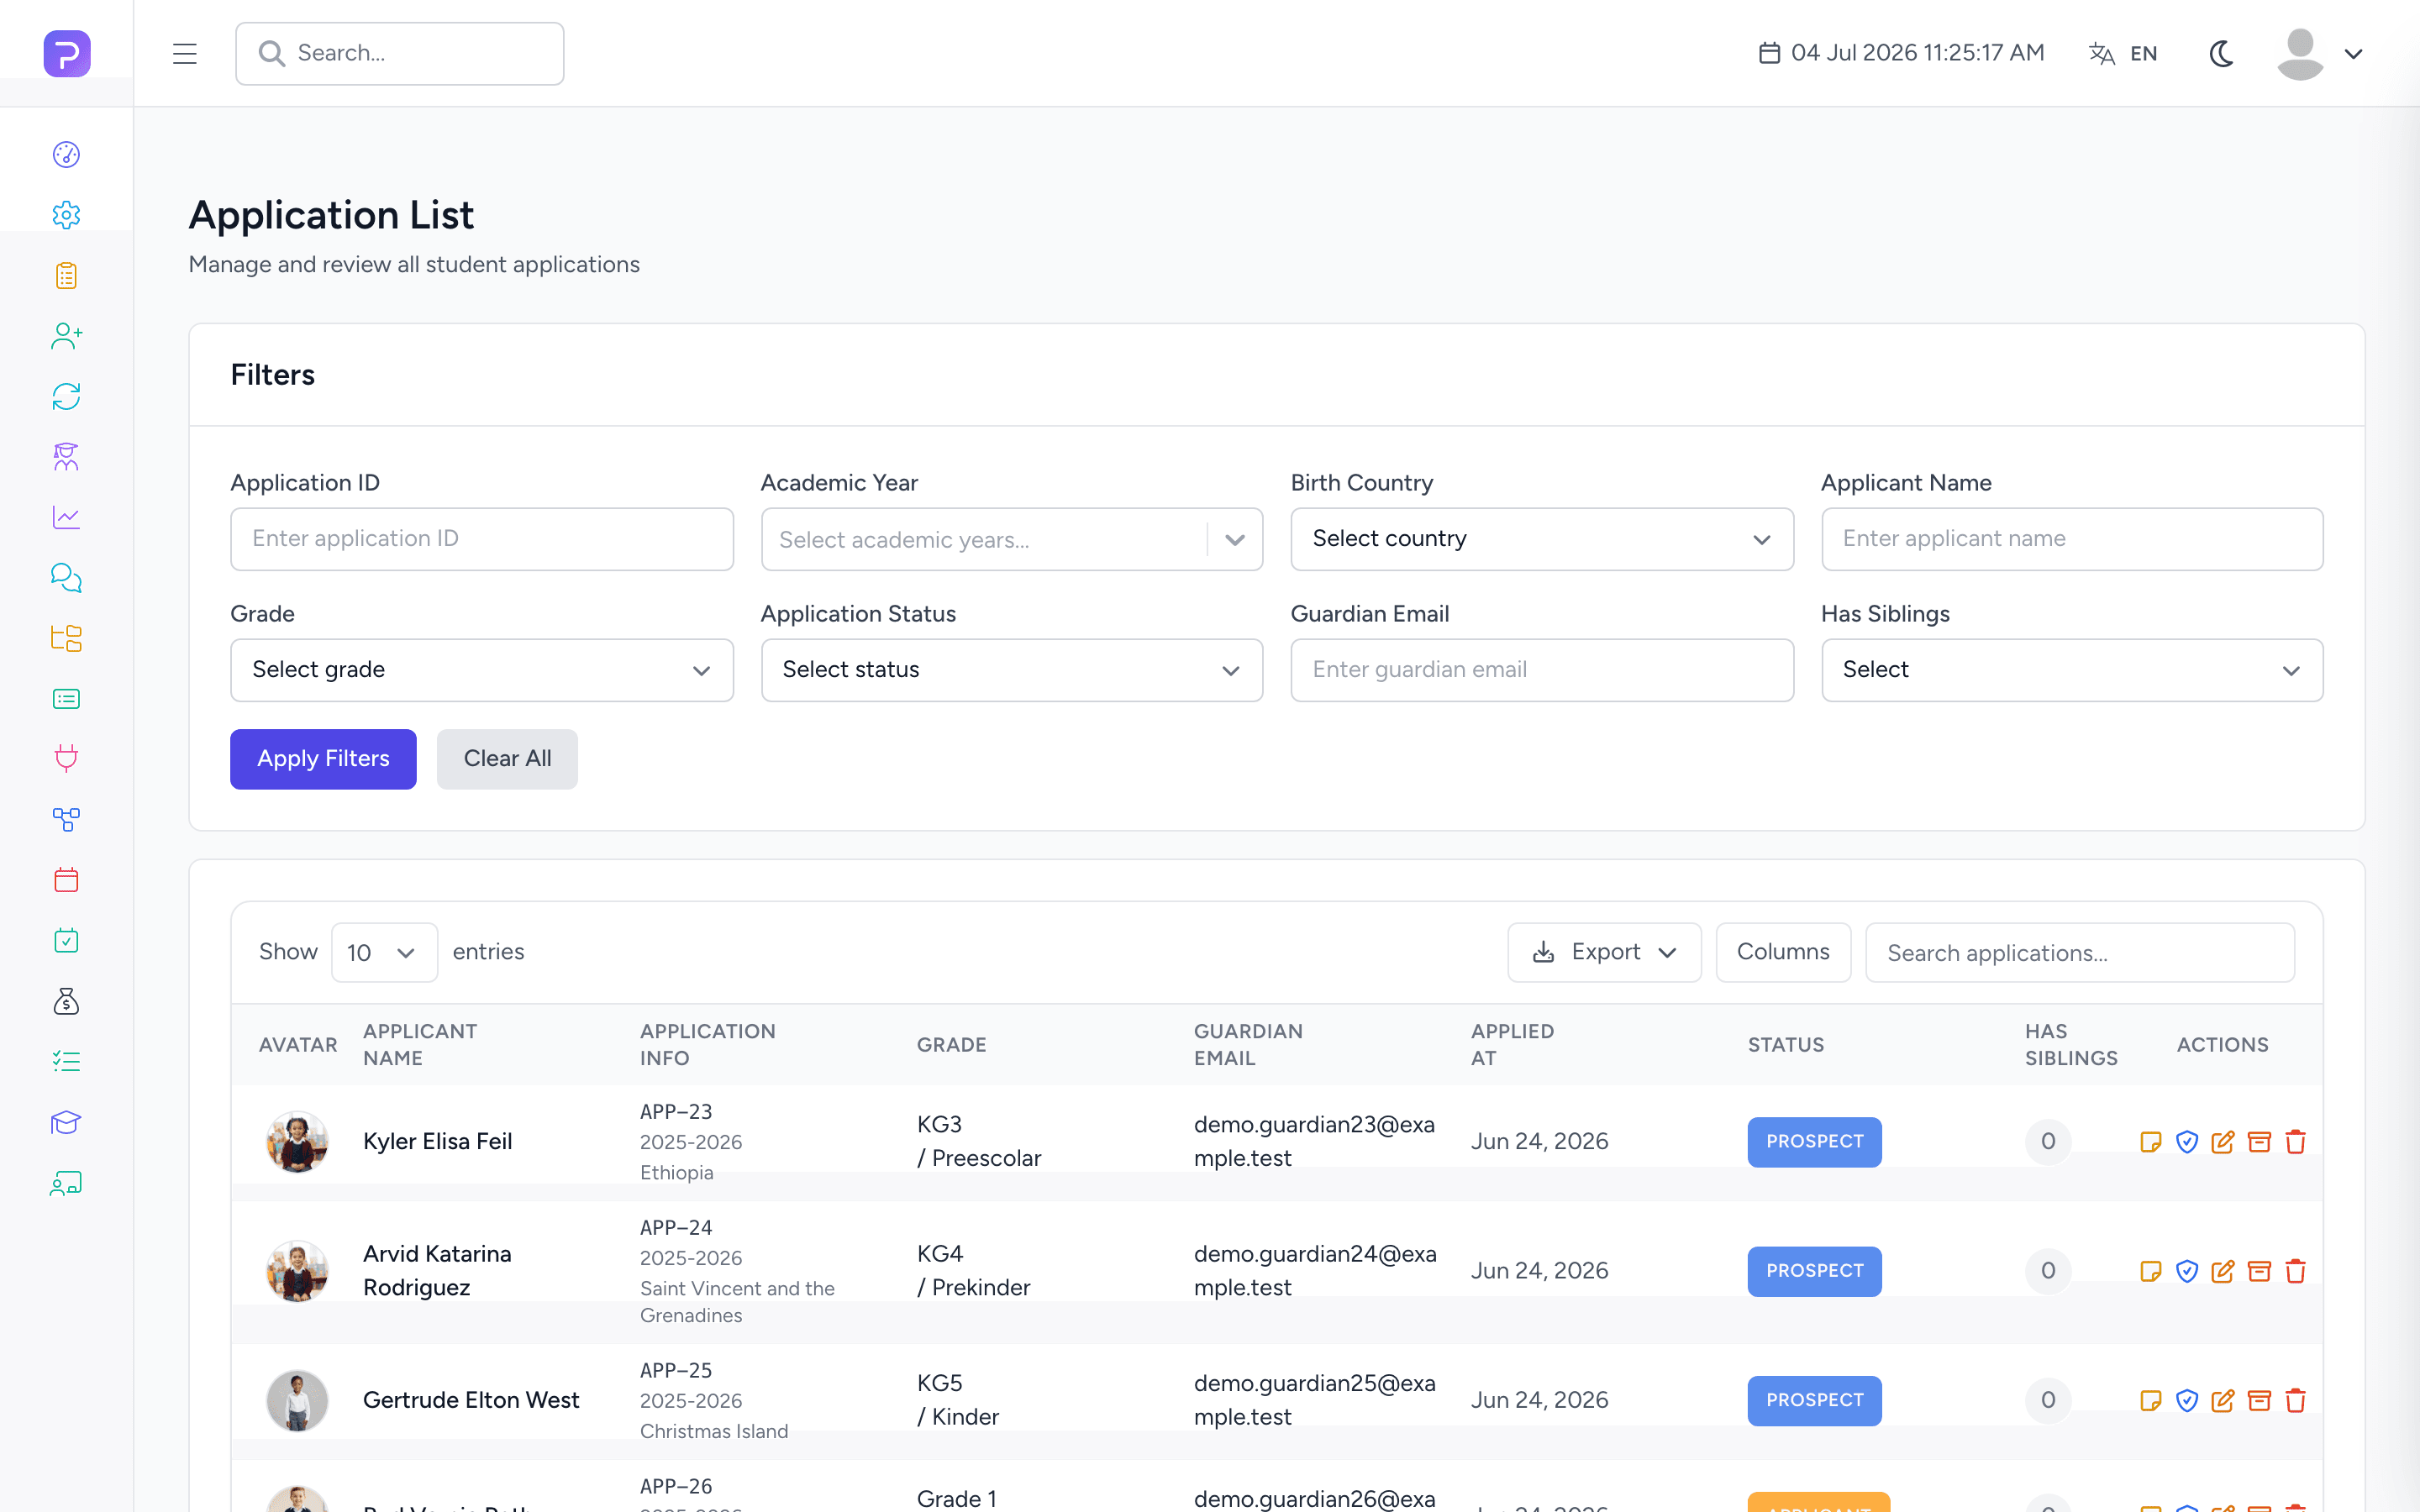
Task: Open the Show entries count dropdown
Action: point(384,952)
